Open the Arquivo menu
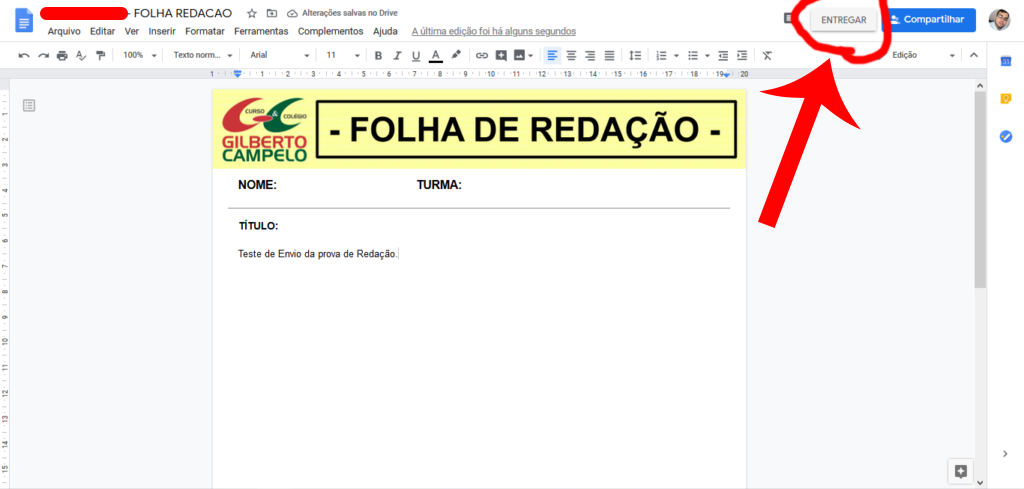The height and width of the screenshot is (489, 1024). point(64,31)
